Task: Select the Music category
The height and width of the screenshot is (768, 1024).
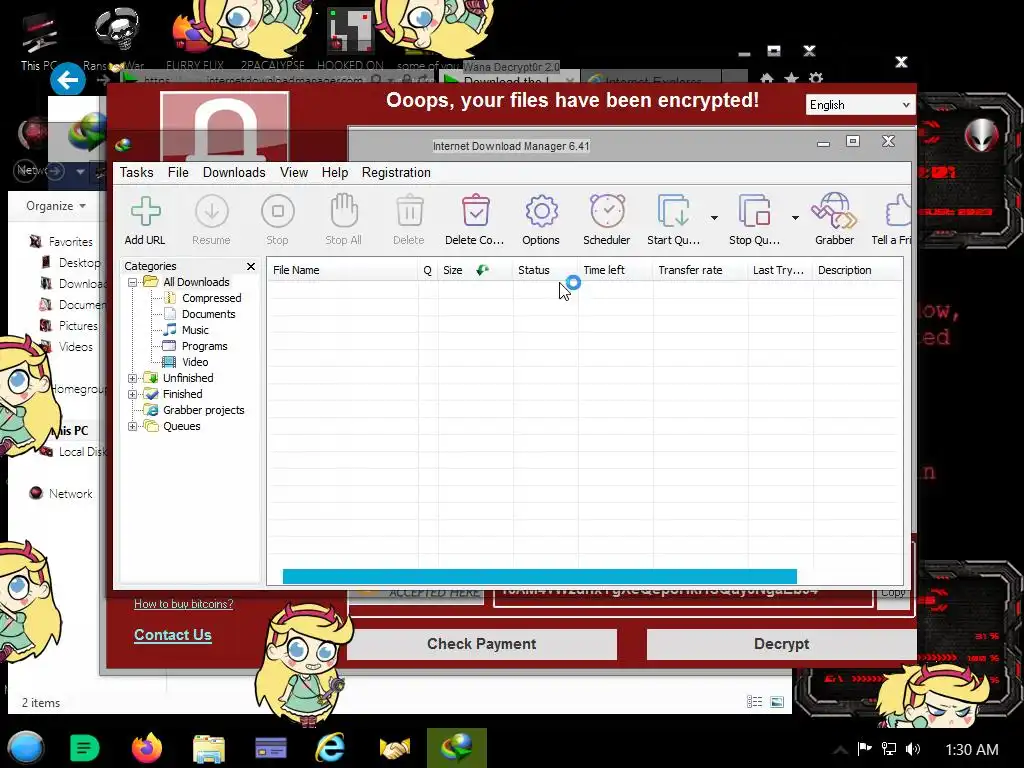Action: click(195, 330)
